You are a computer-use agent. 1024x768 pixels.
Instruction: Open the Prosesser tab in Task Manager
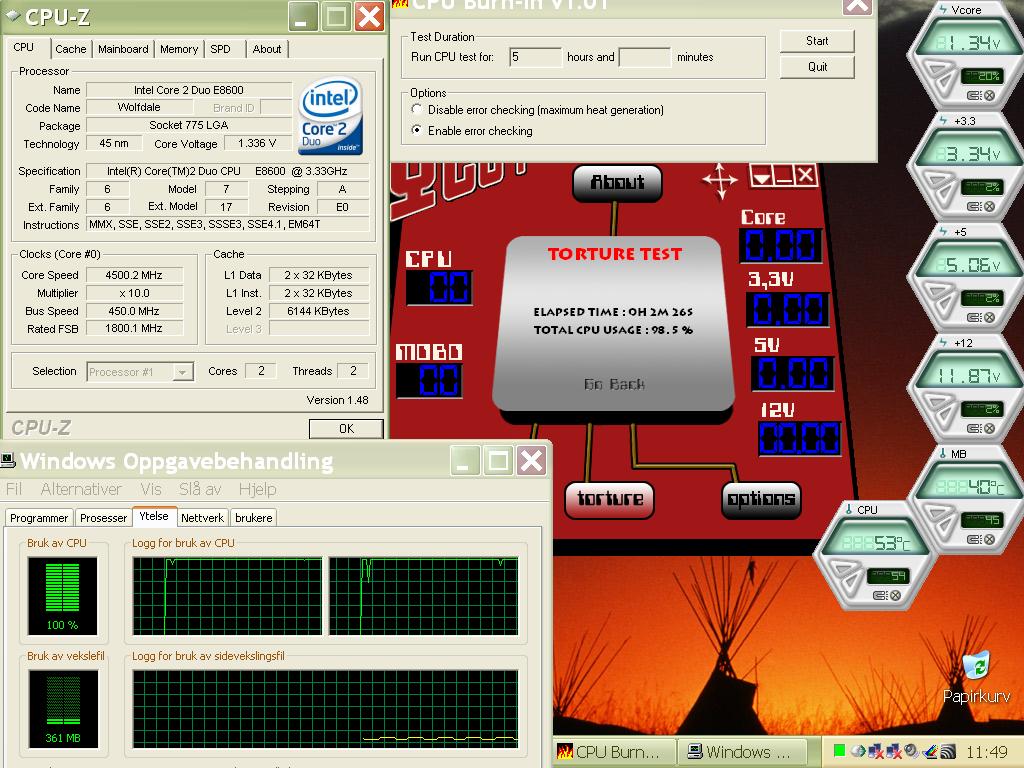point(103,518)
